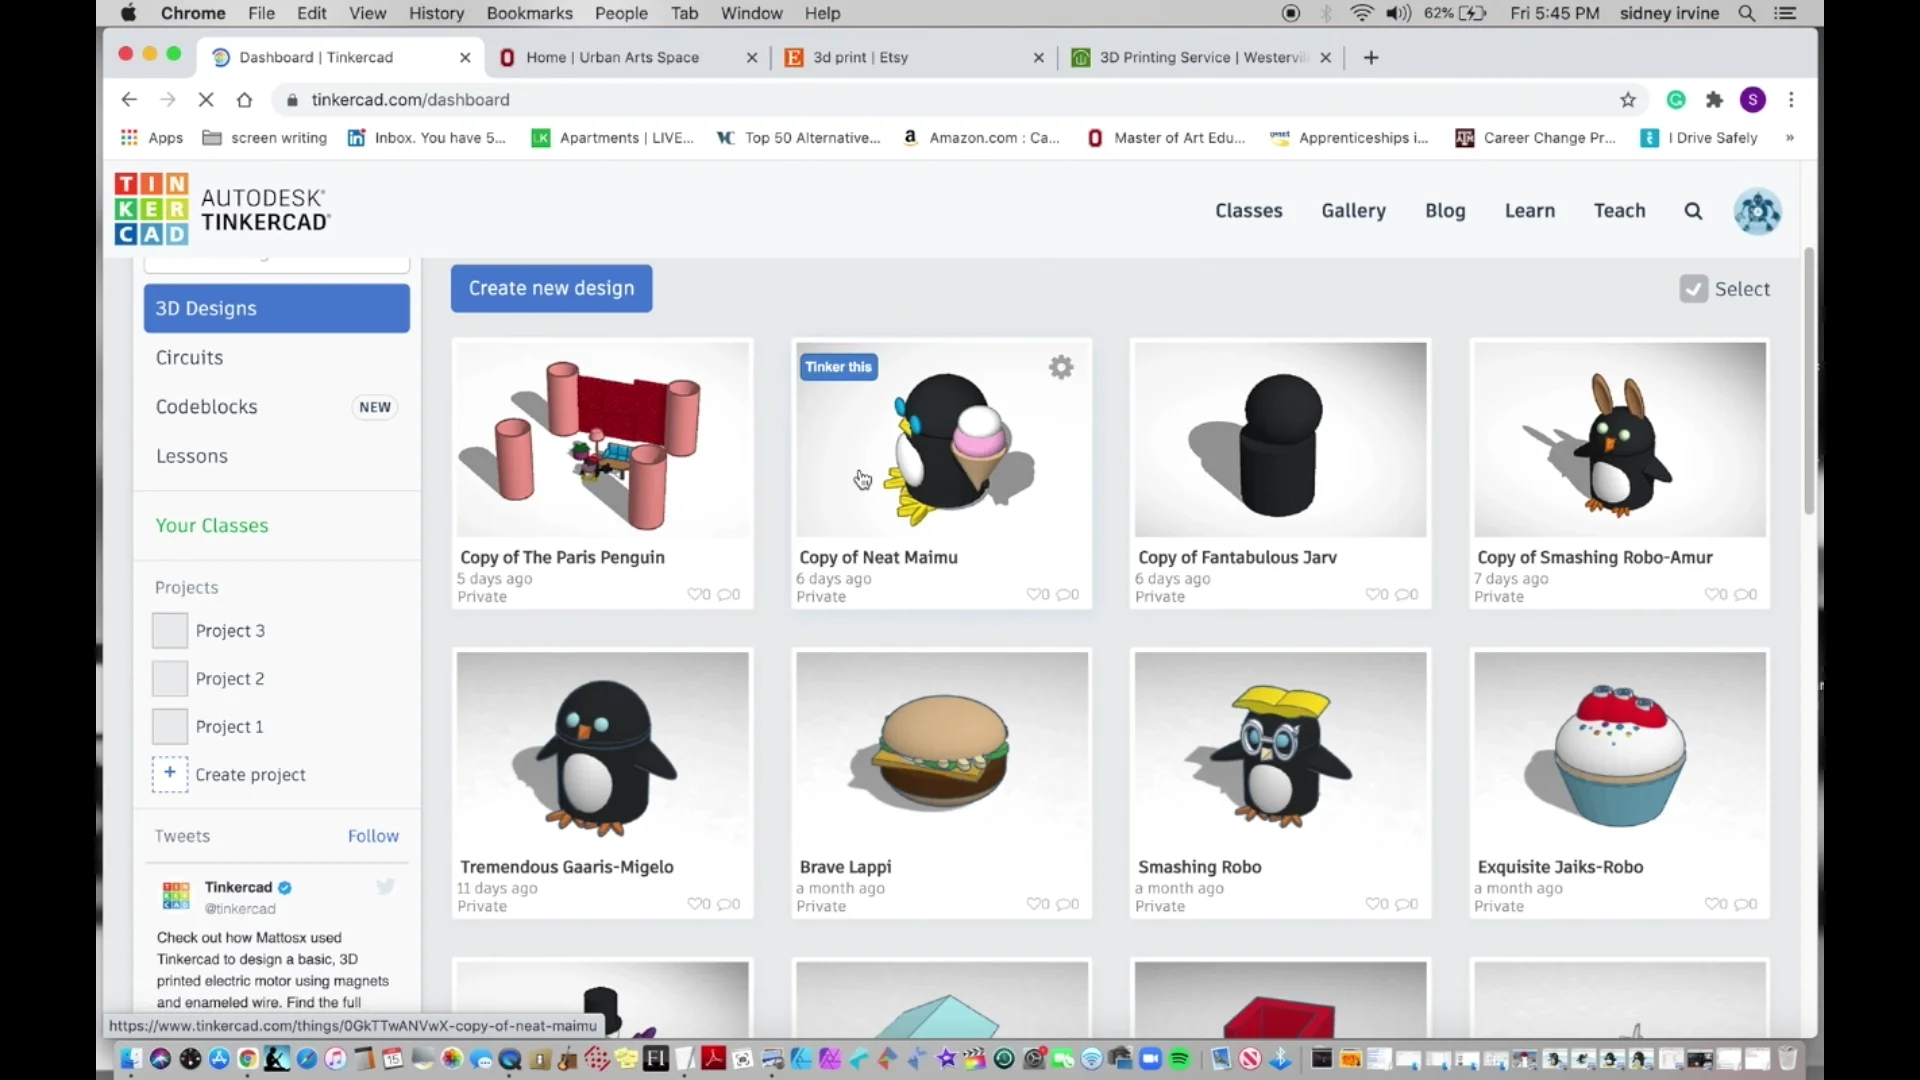Click Codeblocks NEW badge icon
This screenshot has height=1080, width=1920.
[x=376, y=406]
